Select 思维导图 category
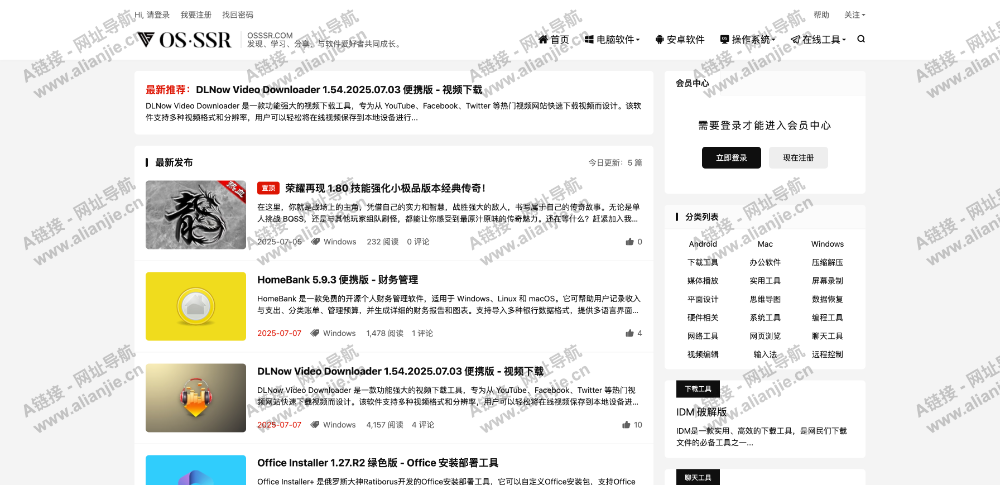 (765, 299)
